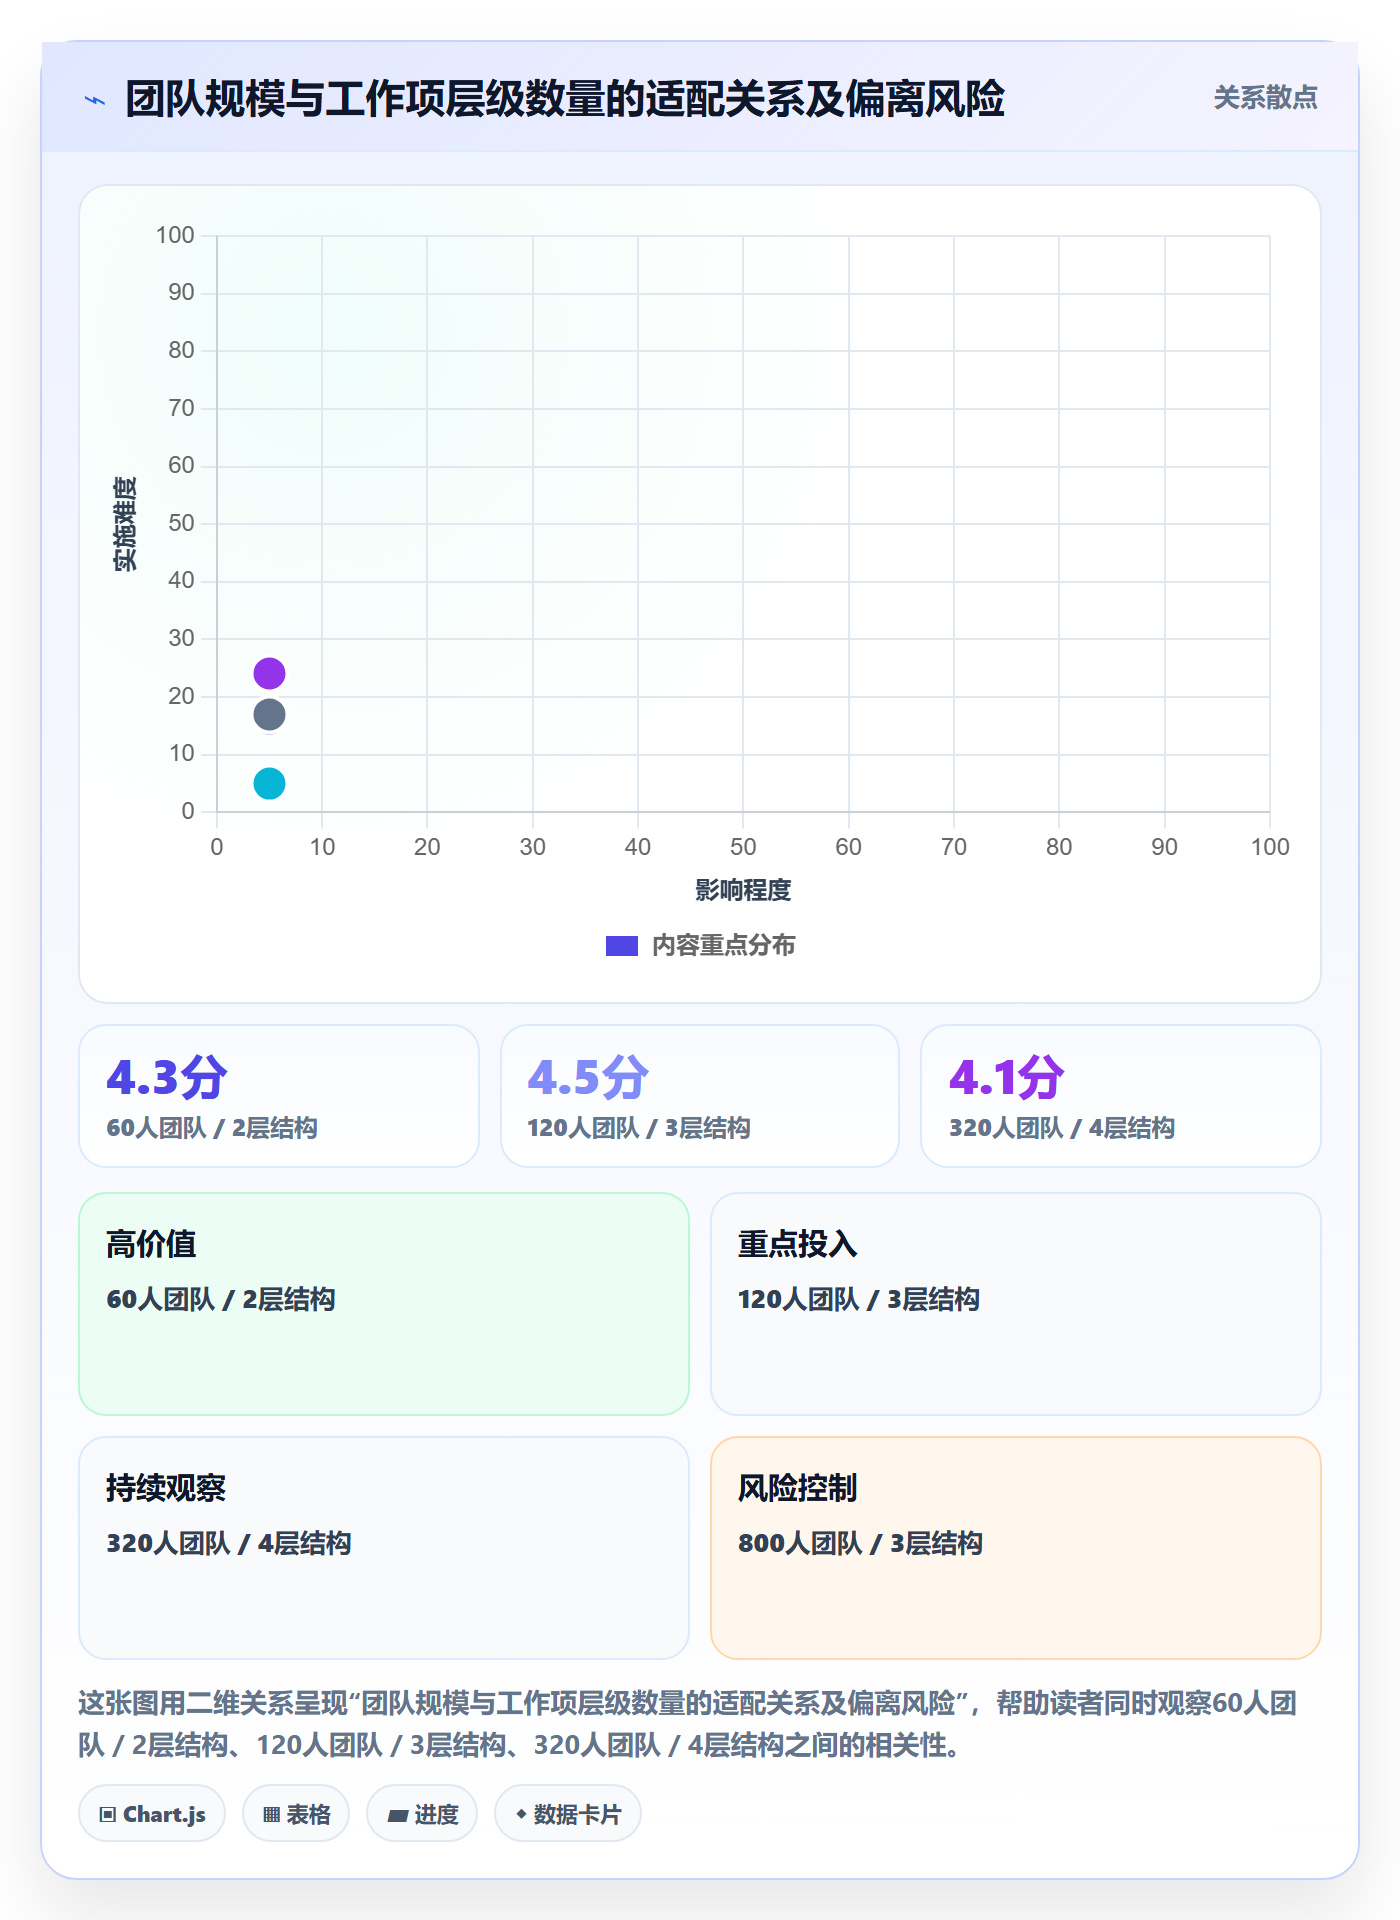Click the 数据卡片 tag chip
The height and width of the screenshot is (1920, 1400).
click(x=568, y=1814)
